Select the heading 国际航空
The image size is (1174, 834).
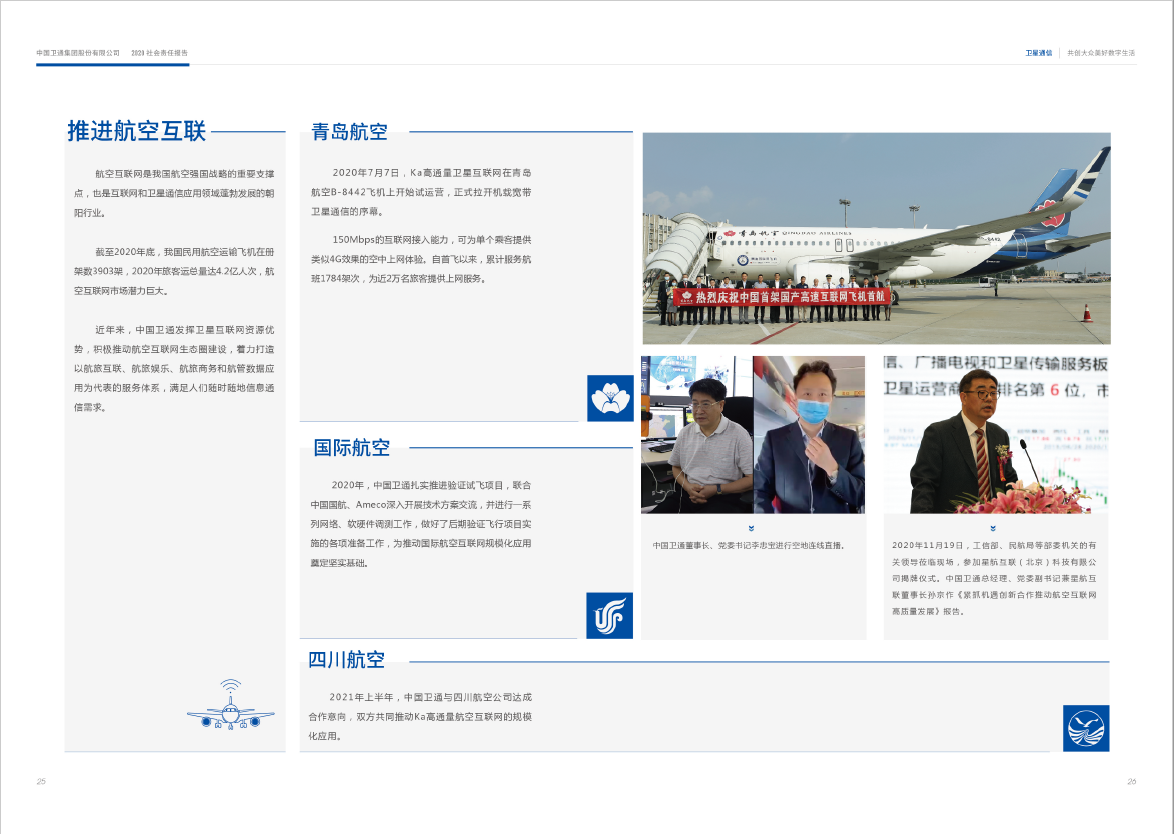[x=351, y=448]
